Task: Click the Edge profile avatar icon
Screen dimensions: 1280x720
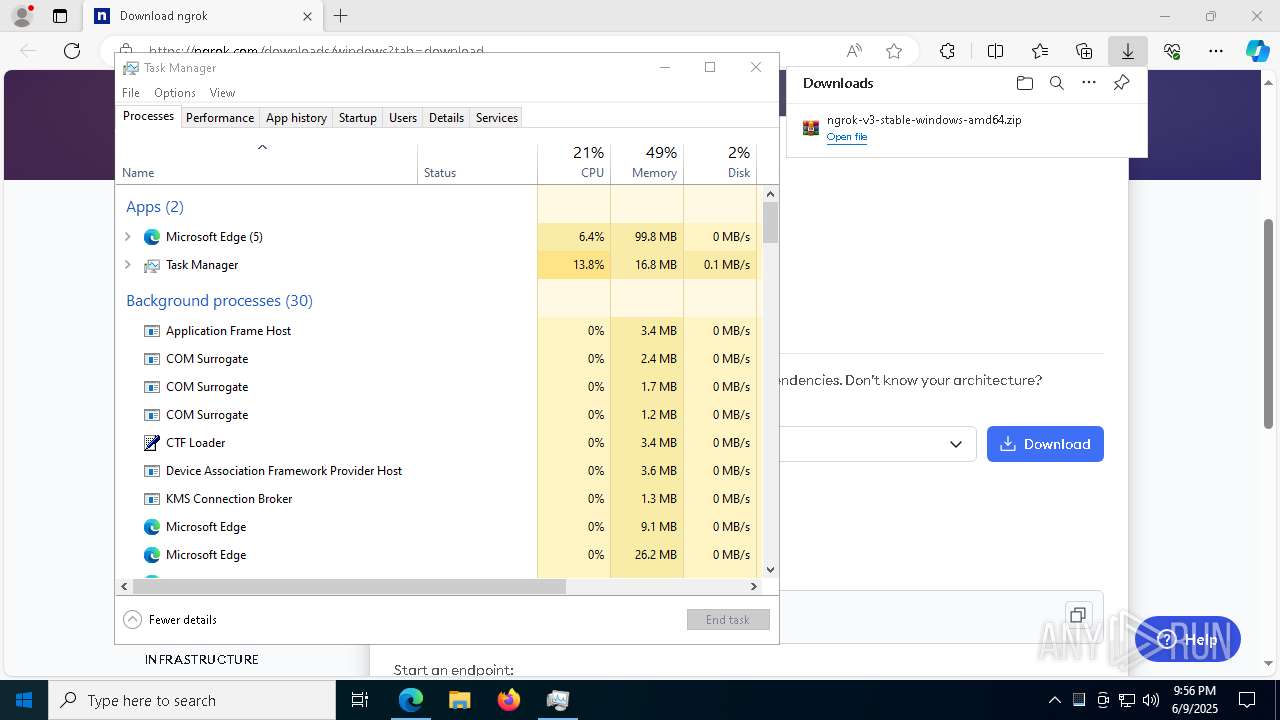Action: pos(22,16)
